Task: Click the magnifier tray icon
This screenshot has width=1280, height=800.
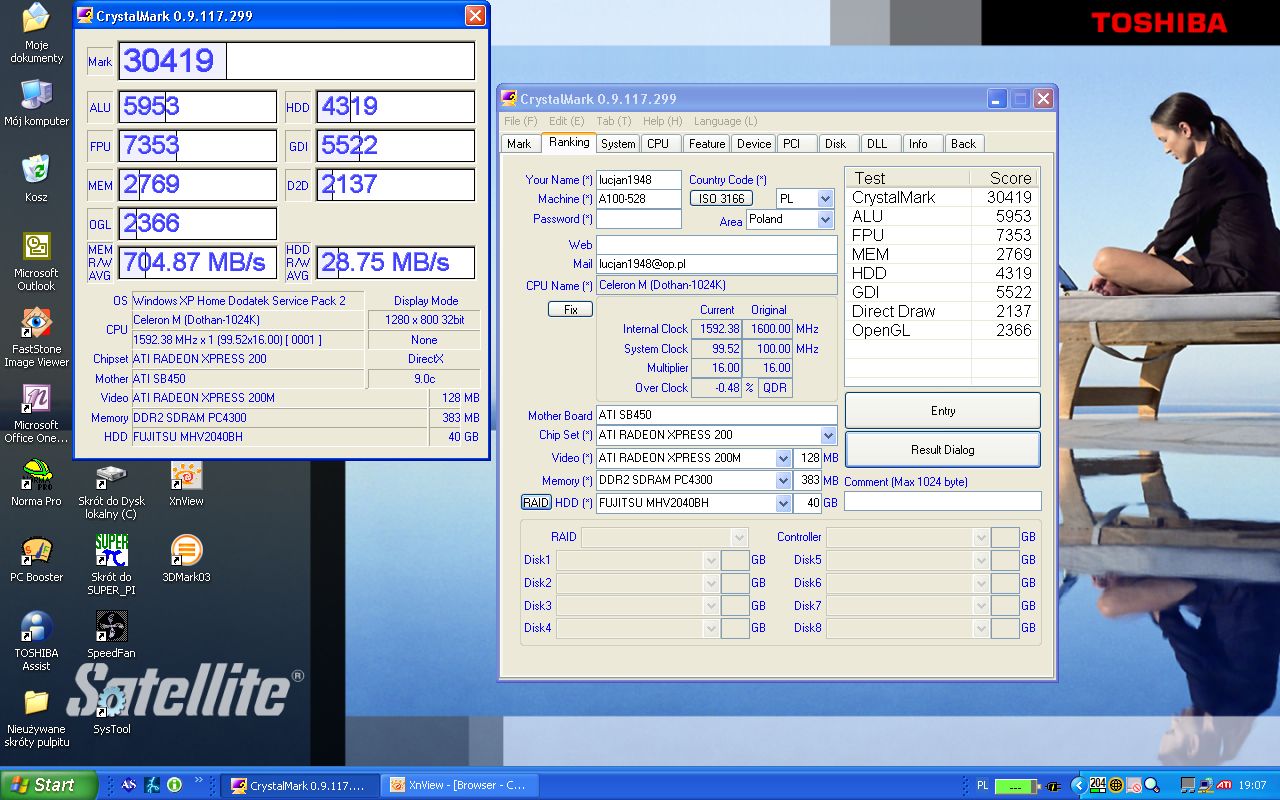Action: (1152, 785)
